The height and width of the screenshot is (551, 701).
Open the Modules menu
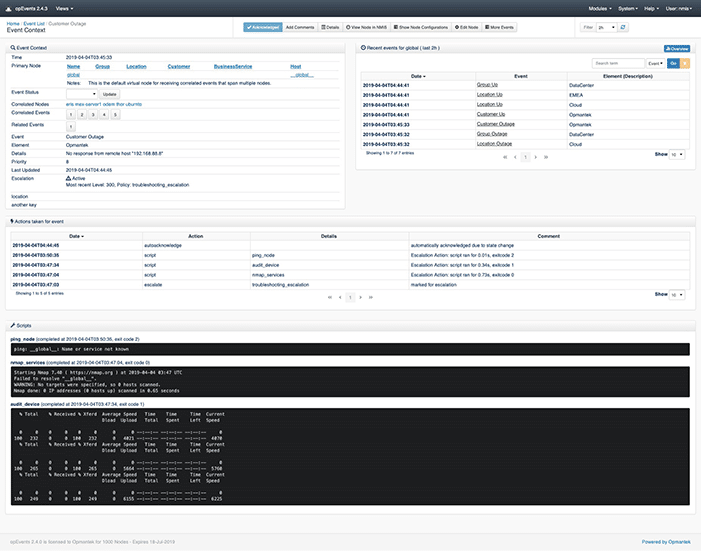pyautogui.click(x=600, y=8)
